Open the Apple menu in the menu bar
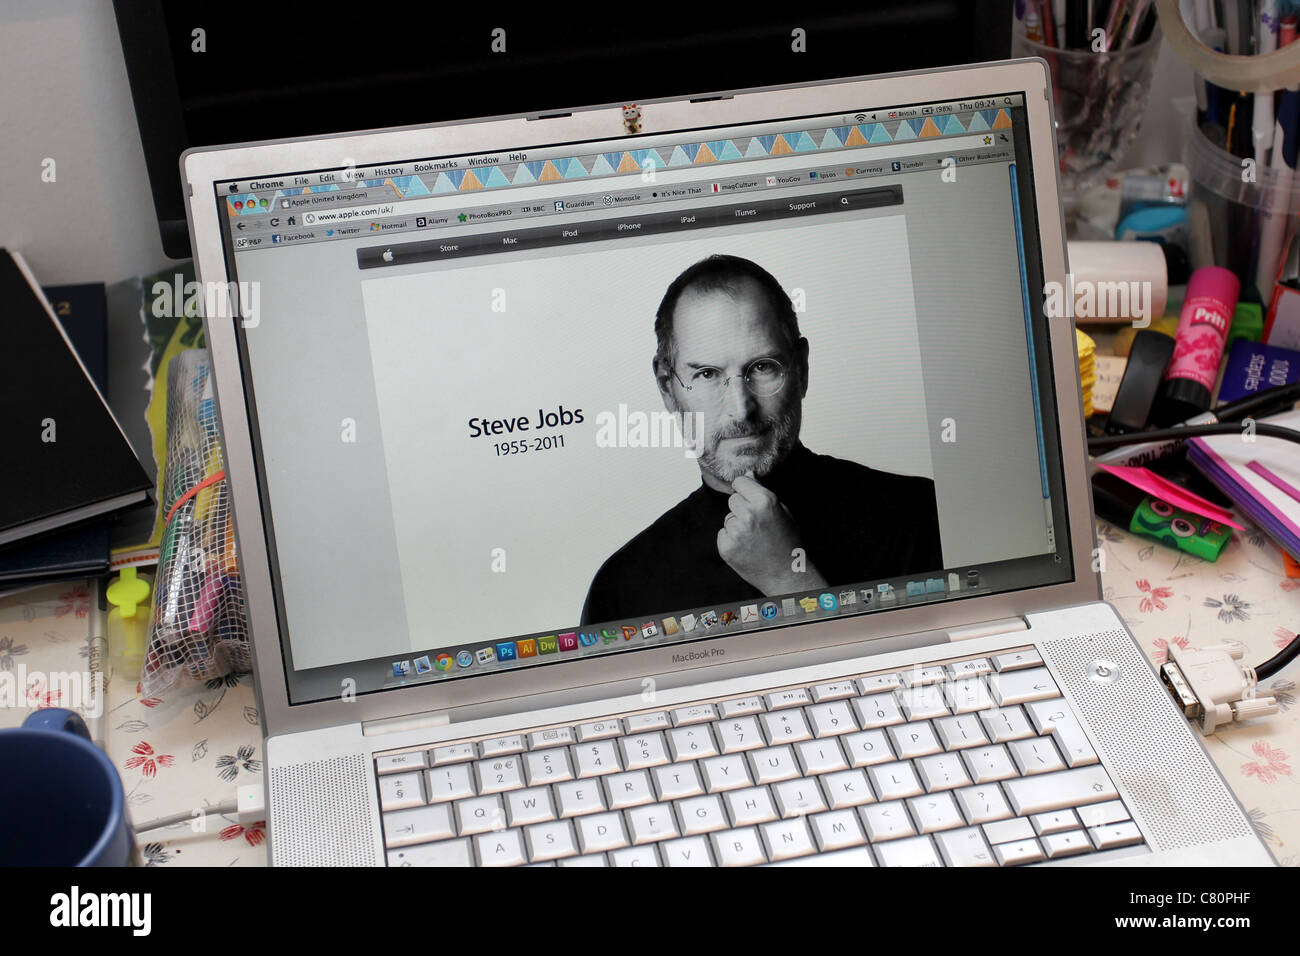 coord(234,188)
